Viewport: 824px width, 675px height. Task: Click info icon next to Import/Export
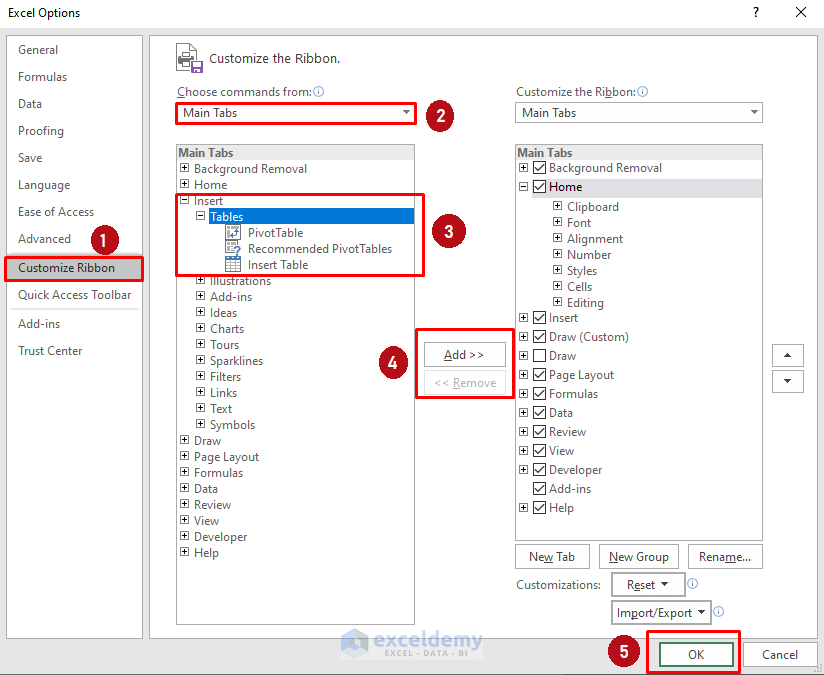tap(719, 611)
